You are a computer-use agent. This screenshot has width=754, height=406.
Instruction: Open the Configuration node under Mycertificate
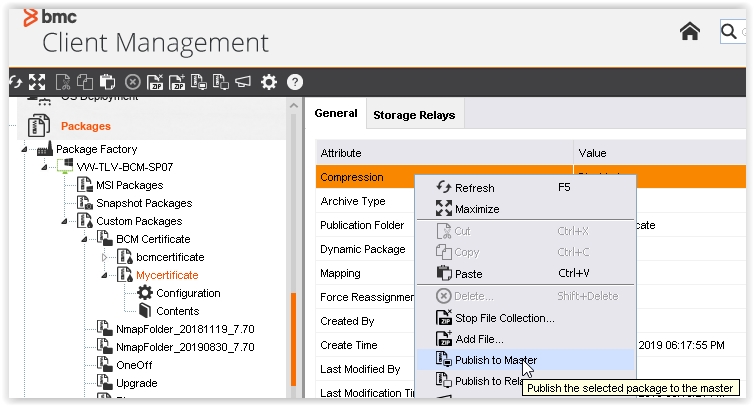(188, 293)
